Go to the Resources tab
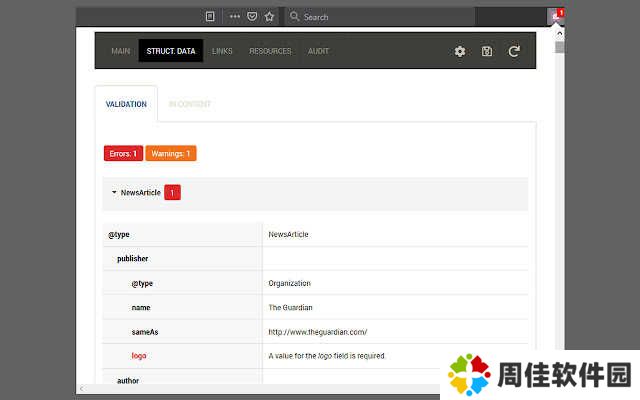The height and width of the screenshot is (400, 640). (x=270, y=51)
